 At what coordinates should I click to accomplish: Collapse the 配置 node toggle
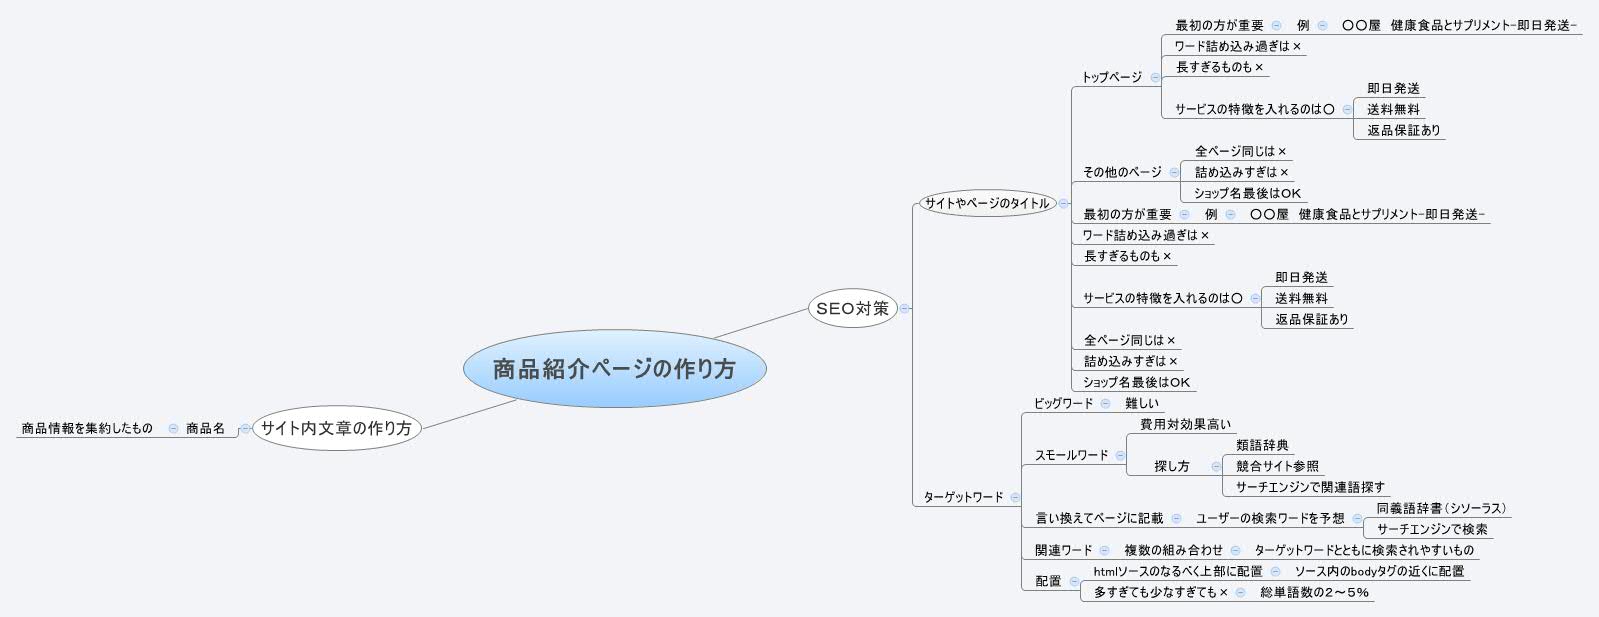1074,581
